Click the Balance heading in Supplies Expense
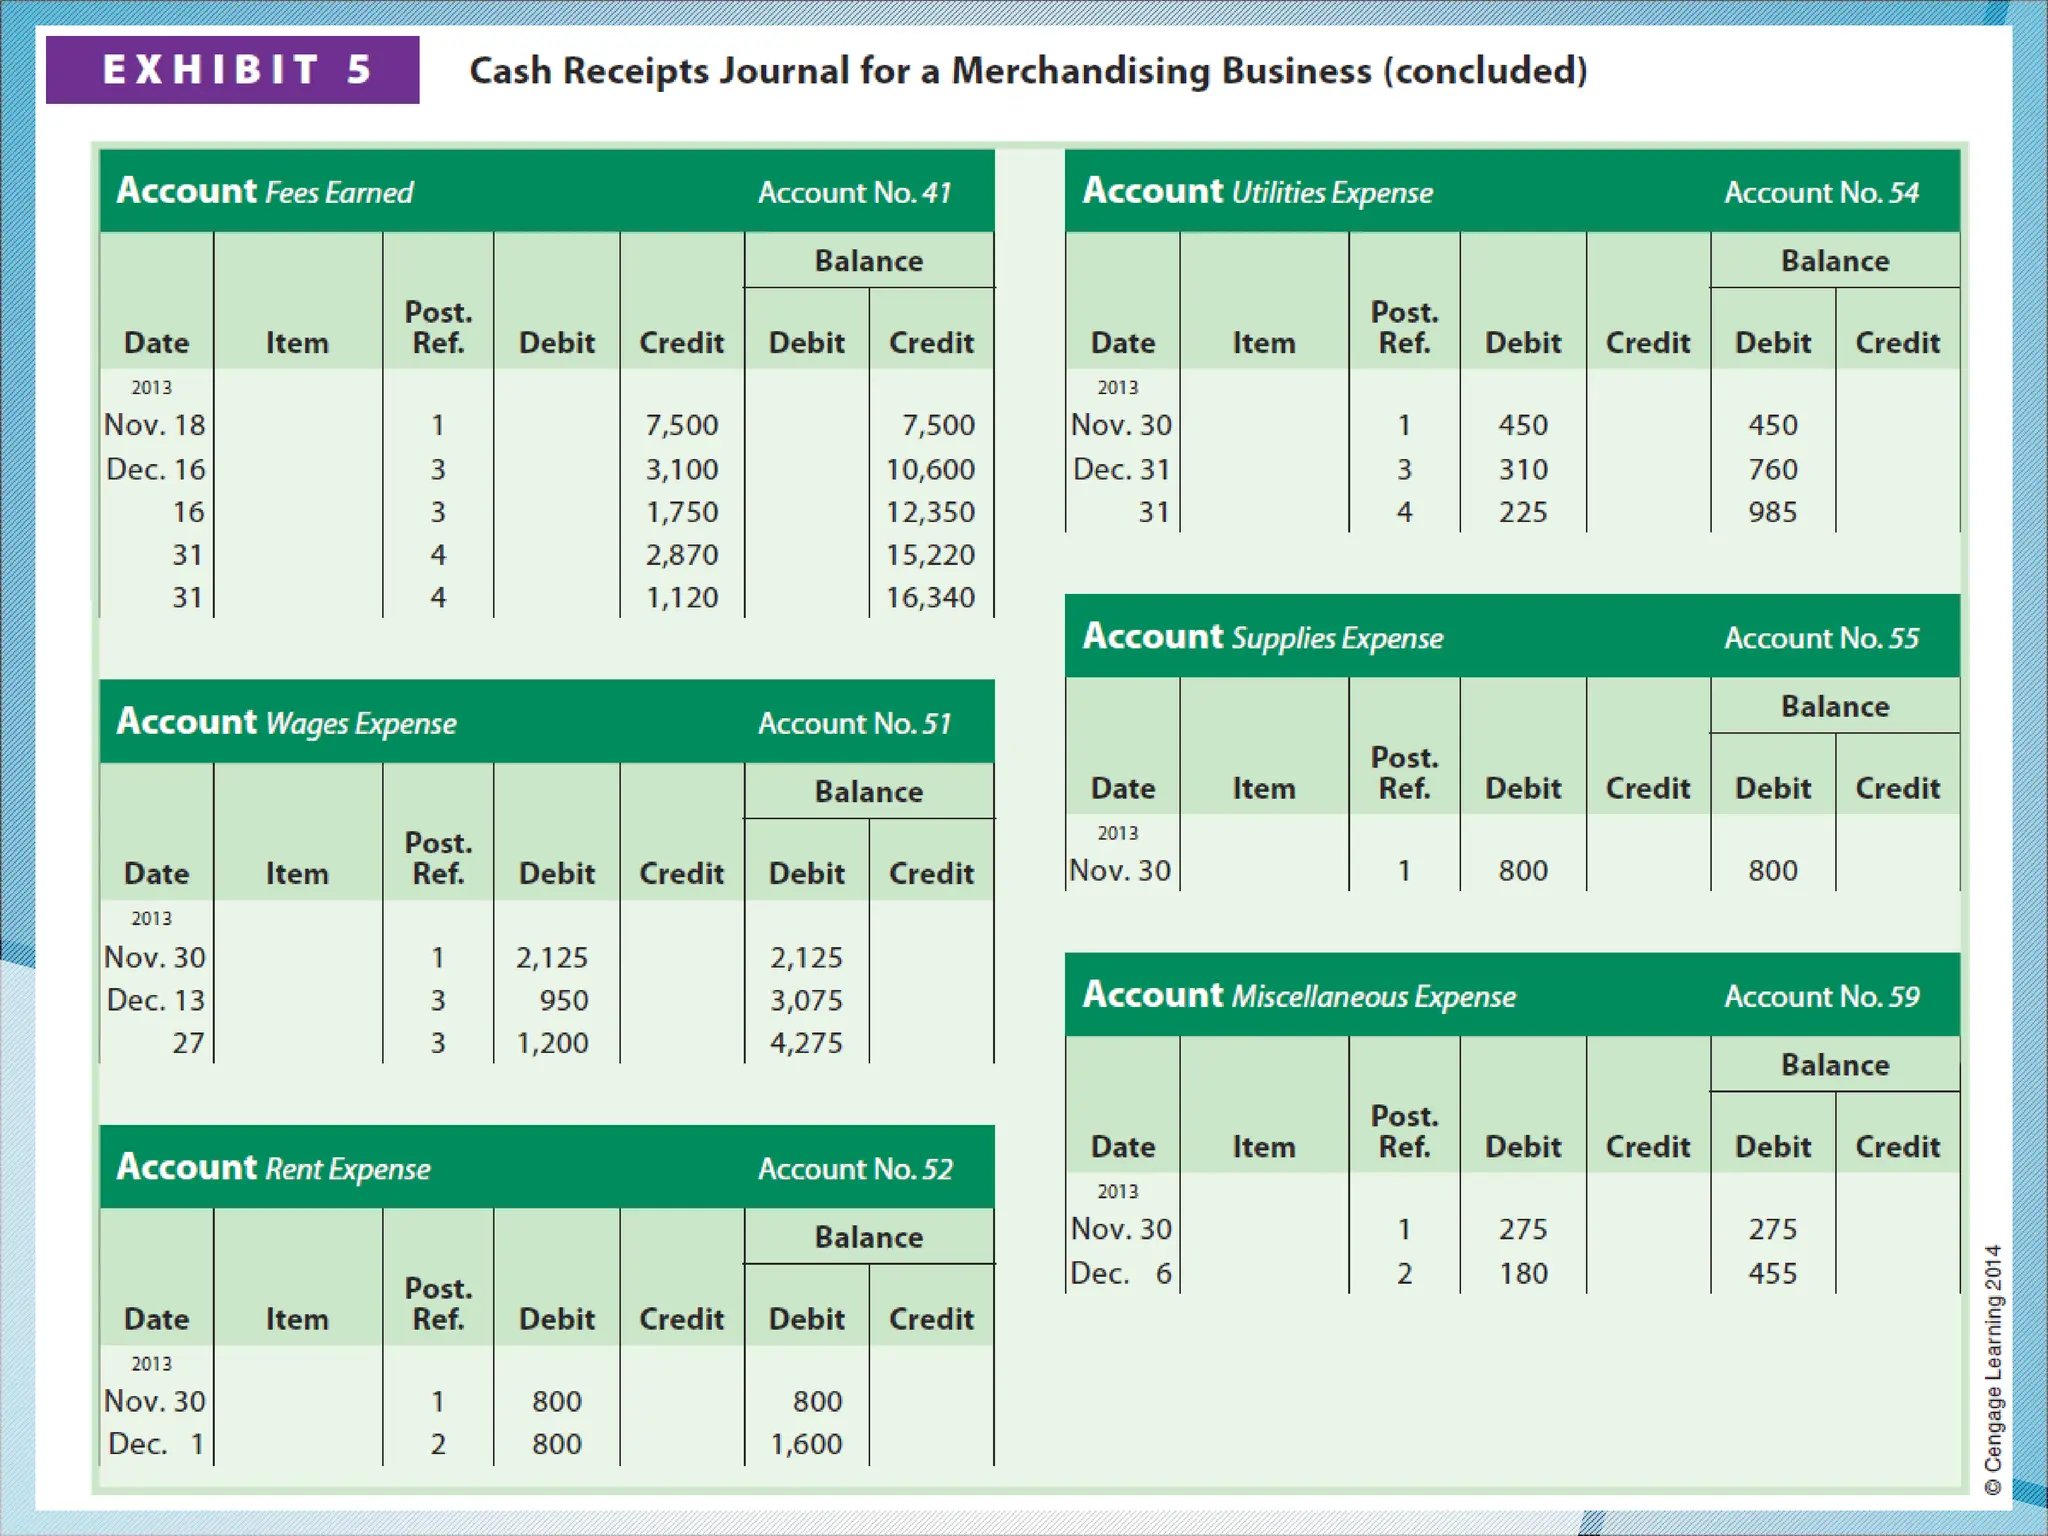 click(x=1835, y=707)
